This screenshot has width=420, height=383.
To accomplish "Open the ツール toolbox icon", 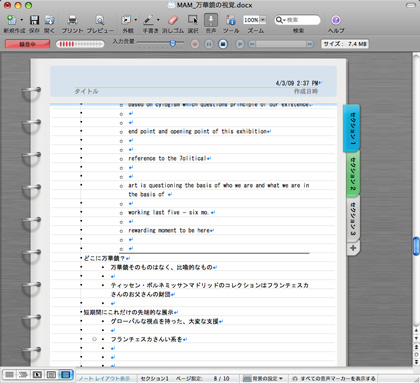I will pyautogui.click(x=231, y=20).
